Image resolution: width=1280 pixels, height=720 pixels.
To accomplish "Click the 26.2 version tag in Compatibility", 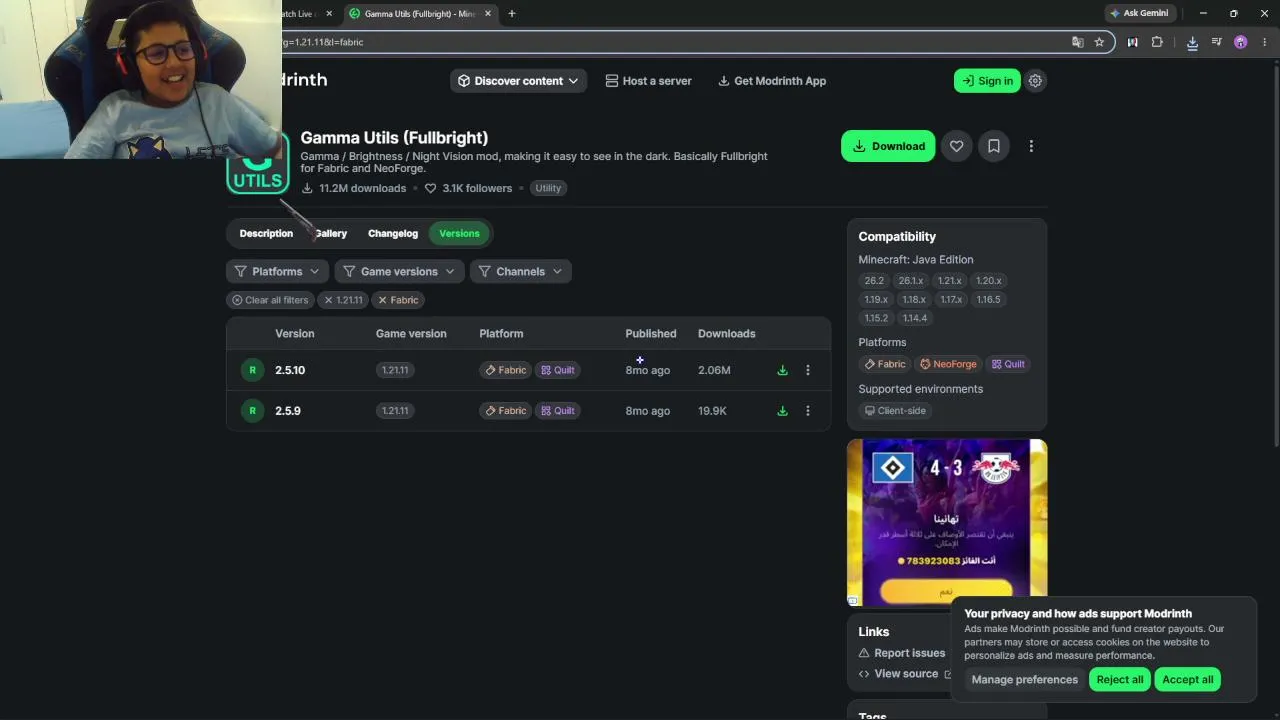I will point(875,281).
